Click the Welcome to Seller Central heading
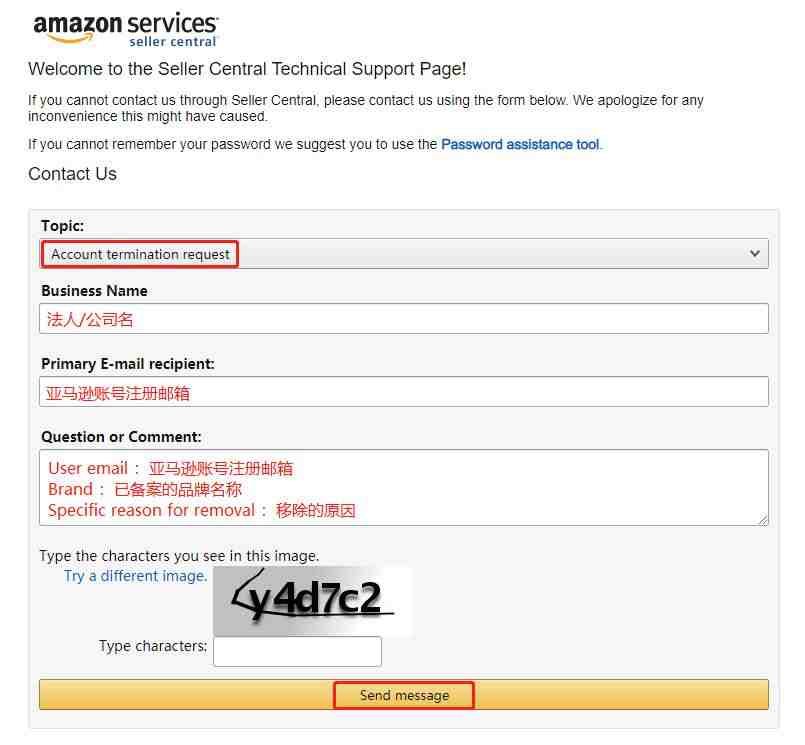 (247, 69)
